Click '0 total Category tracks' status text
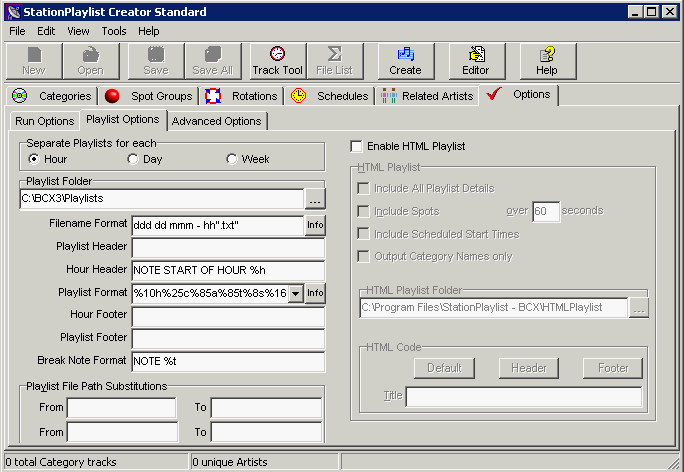The width and height of the screenshot is (684, 472). 61,462
